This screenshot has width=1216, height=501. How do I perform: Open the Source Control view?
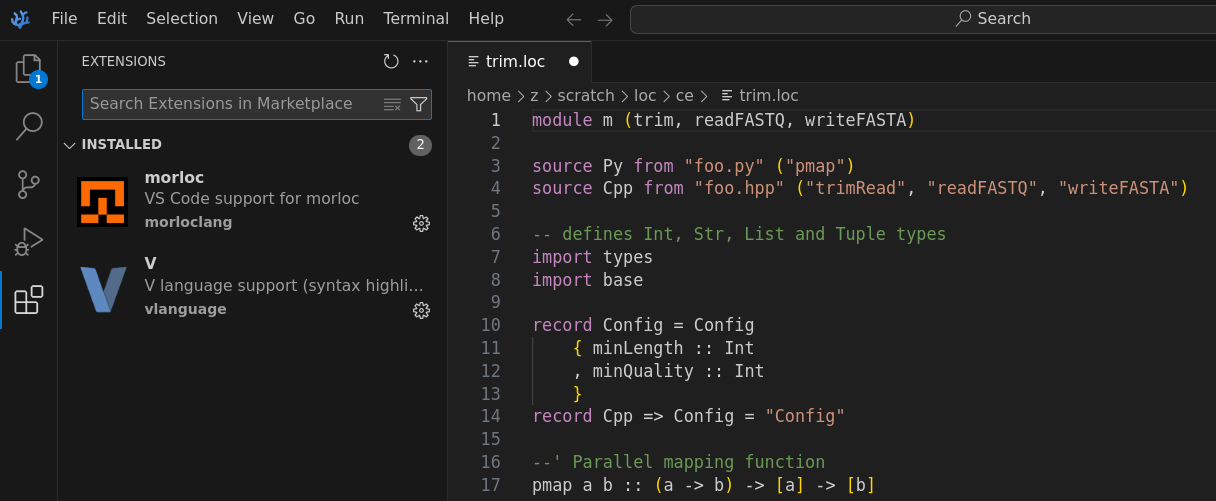pos(29,184)
